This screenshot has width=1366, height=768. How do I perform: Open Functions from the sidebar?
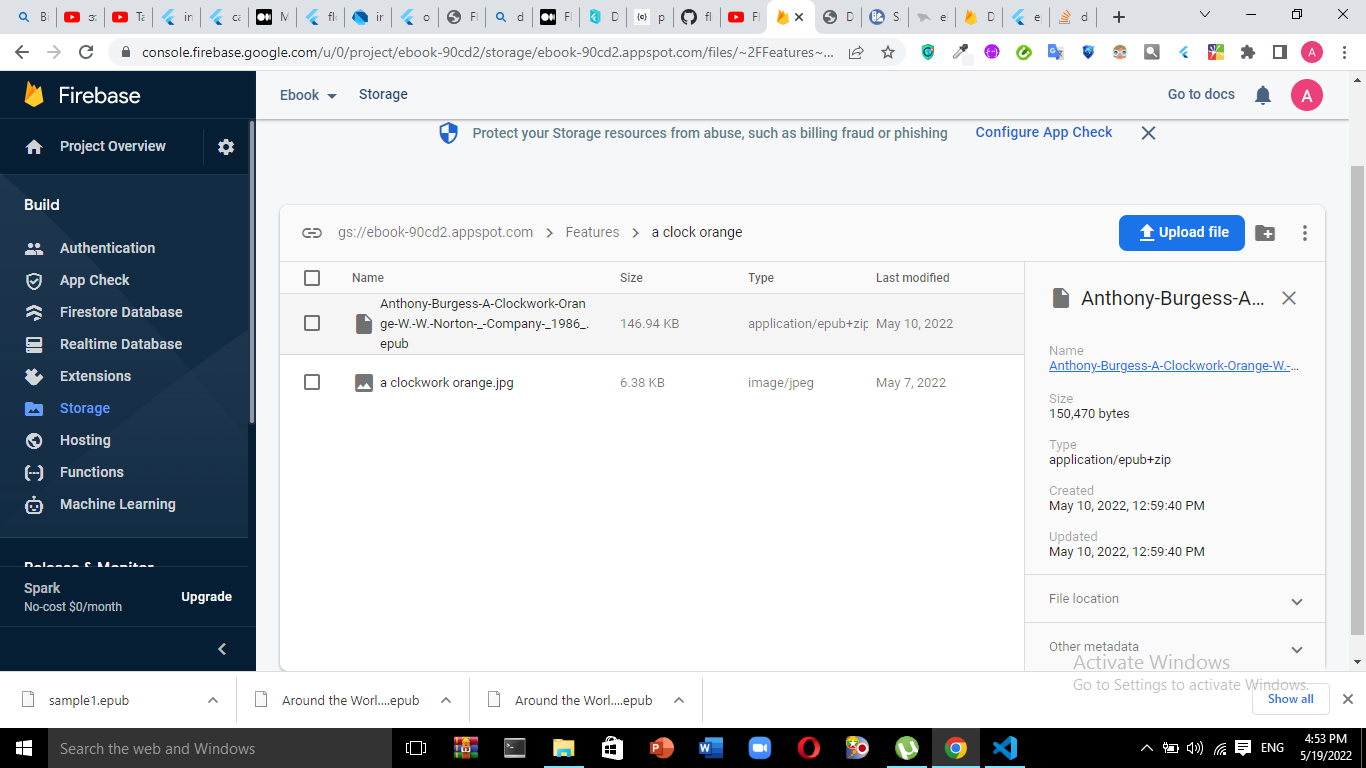point(92,472)
